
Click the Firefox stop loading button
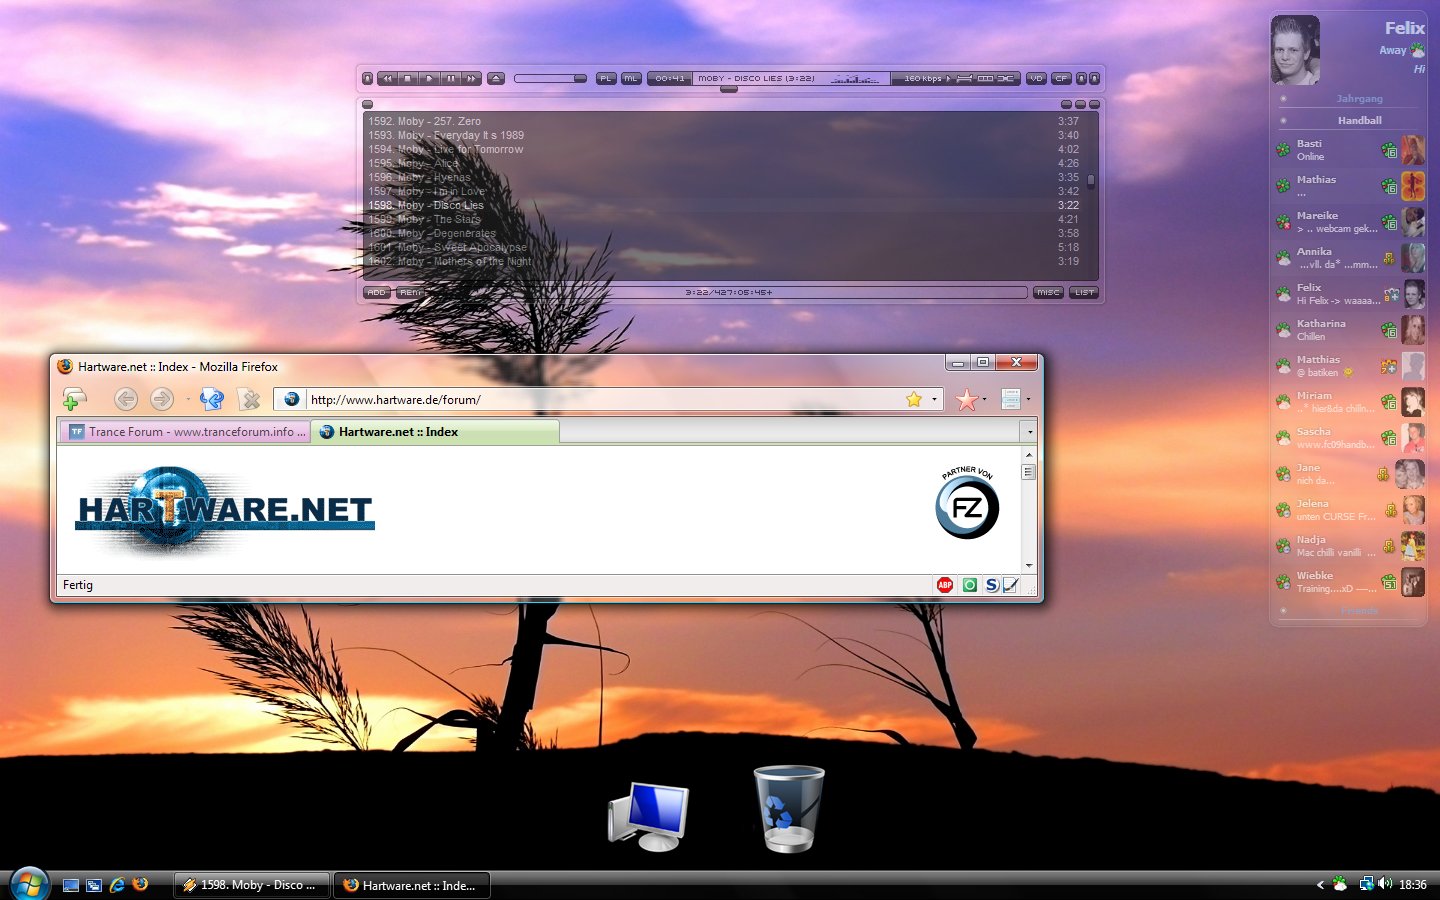pyautogui.click(x=250, y=400)
